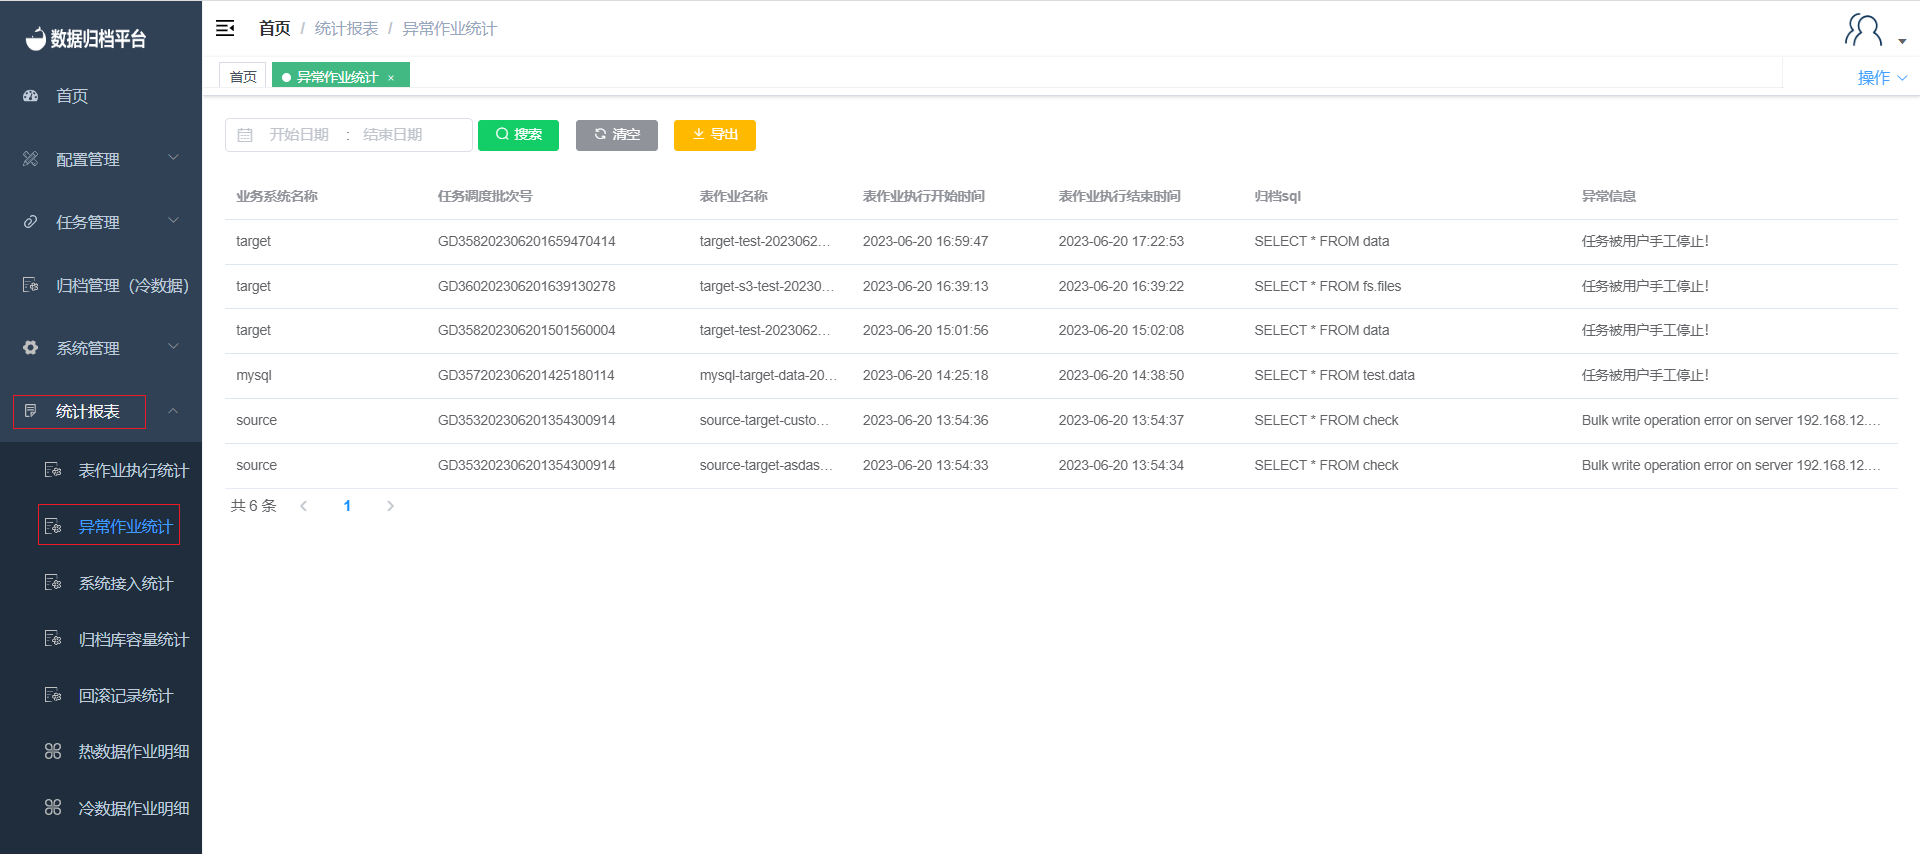Click the dashboard icon beside 首页
The width and height of the screenshot is (1920, 854).
[31, 96]
